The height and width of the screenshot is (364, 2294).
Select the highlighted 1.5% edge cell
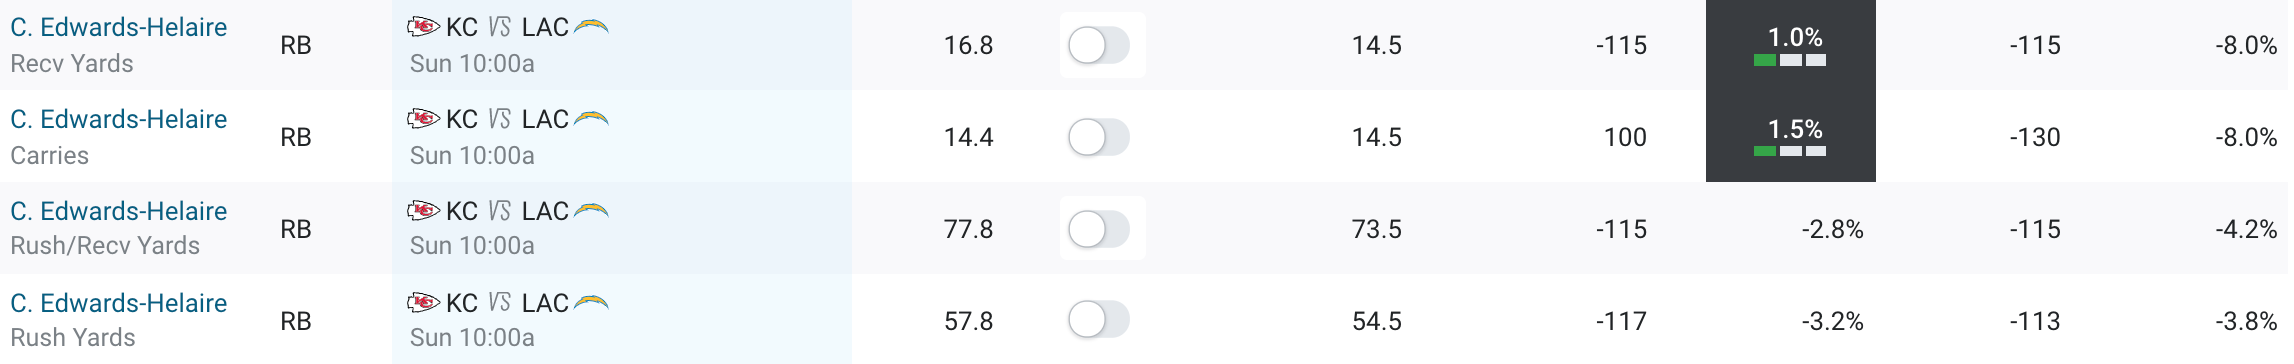click(x=1791, y=136)
